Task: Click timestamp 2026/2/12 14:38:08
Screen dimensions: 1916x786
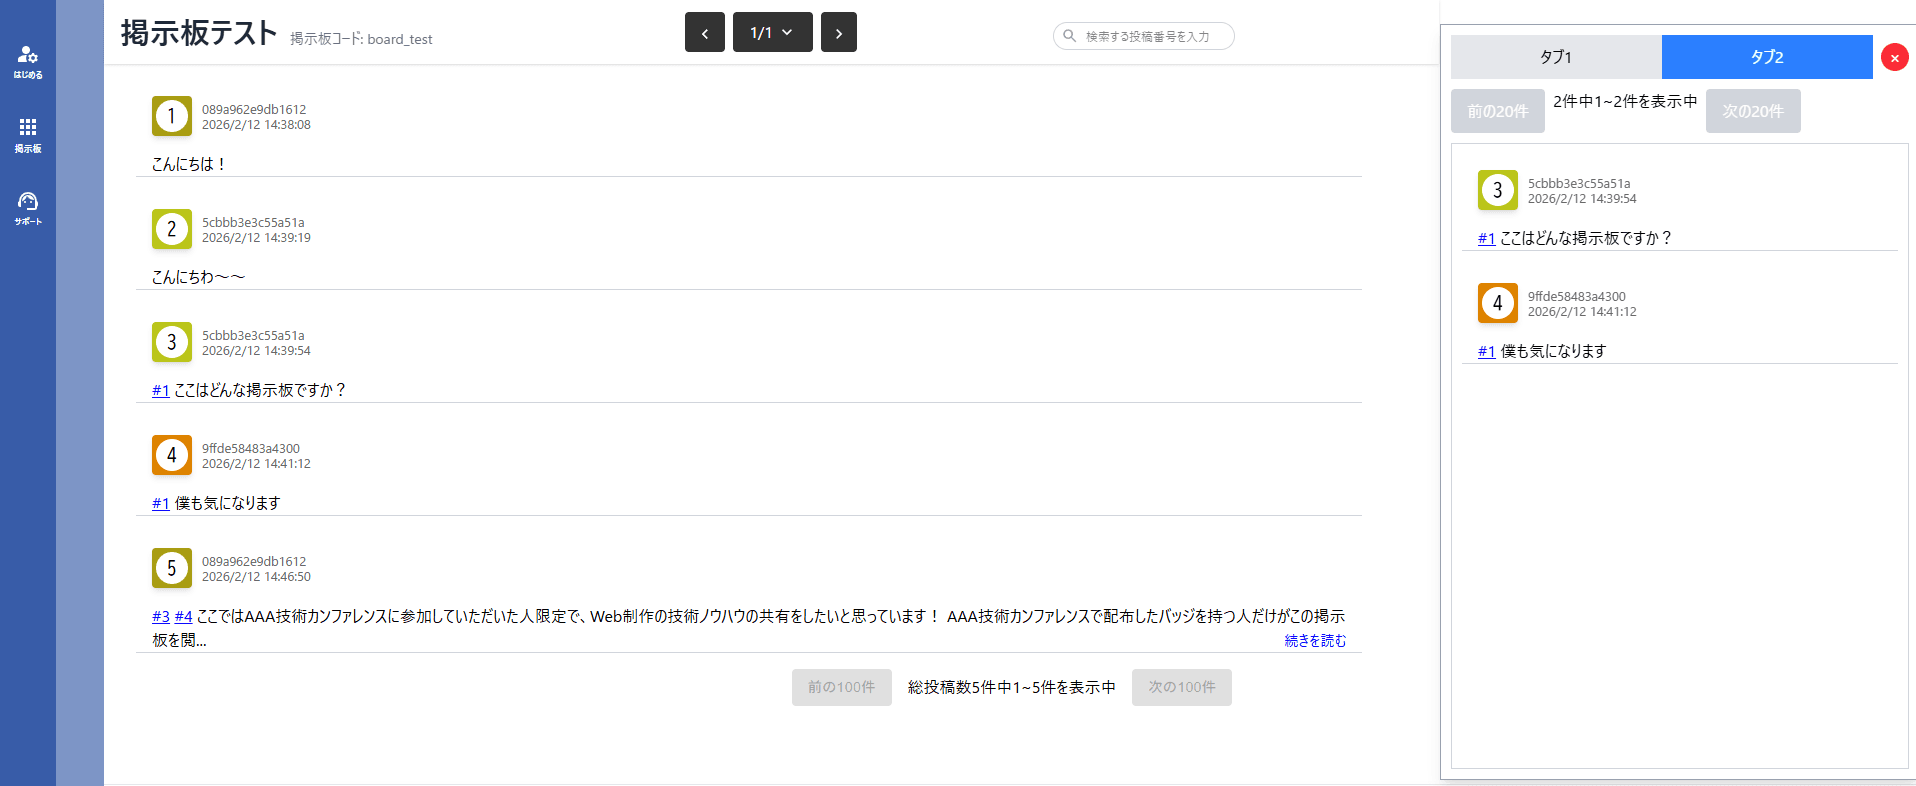Action: 256,125
